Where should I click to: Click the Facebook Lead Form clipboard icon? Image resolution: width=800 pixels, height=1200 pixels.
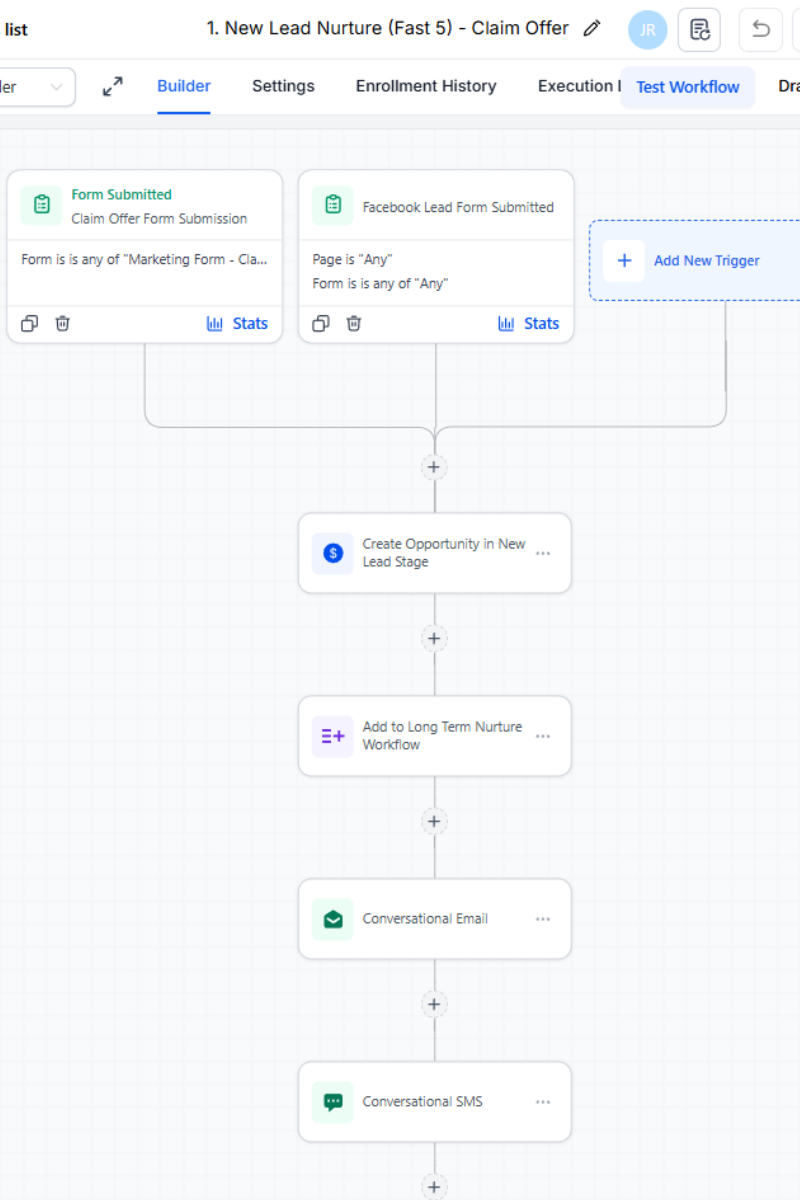[332, 205]
